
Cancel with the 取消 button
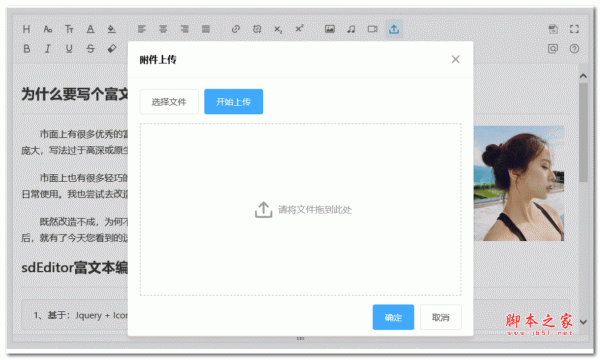coord(441,317)
